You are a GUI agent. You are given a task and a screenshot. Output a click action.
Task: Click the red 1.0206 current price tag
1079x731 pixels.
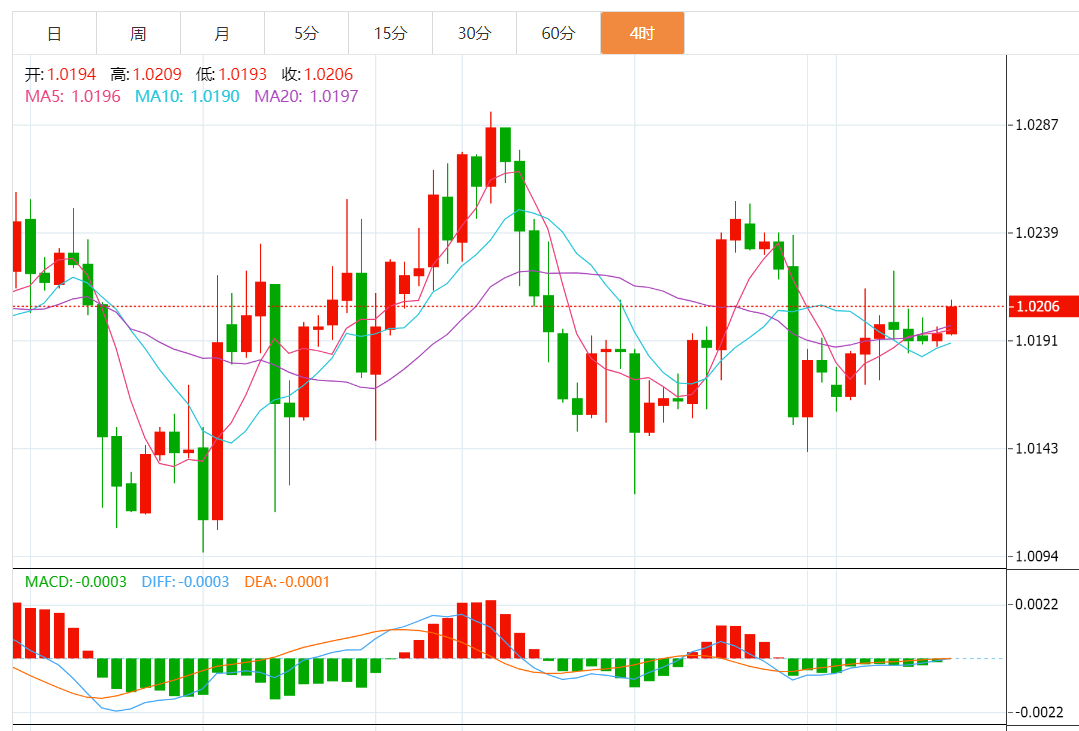[1044, 306]
